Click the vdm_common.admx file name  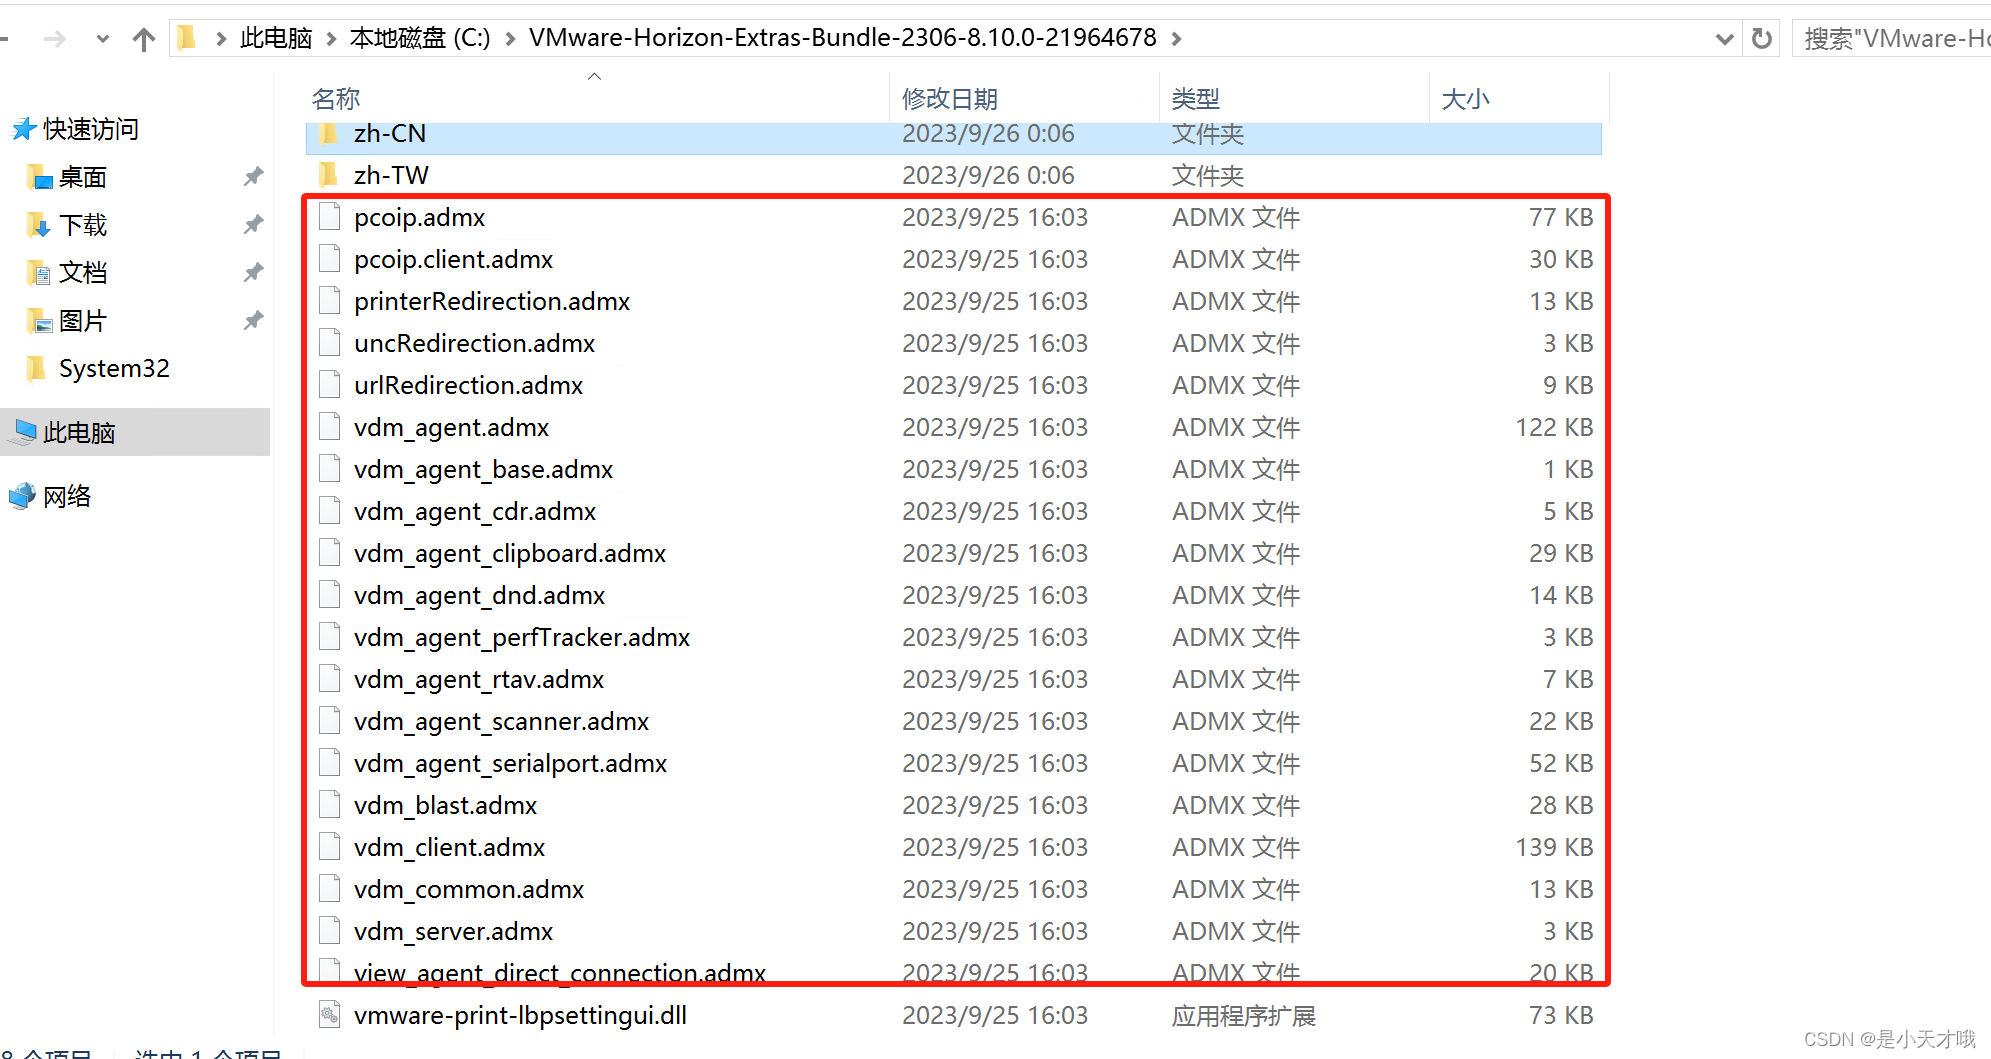click(469, 889)
